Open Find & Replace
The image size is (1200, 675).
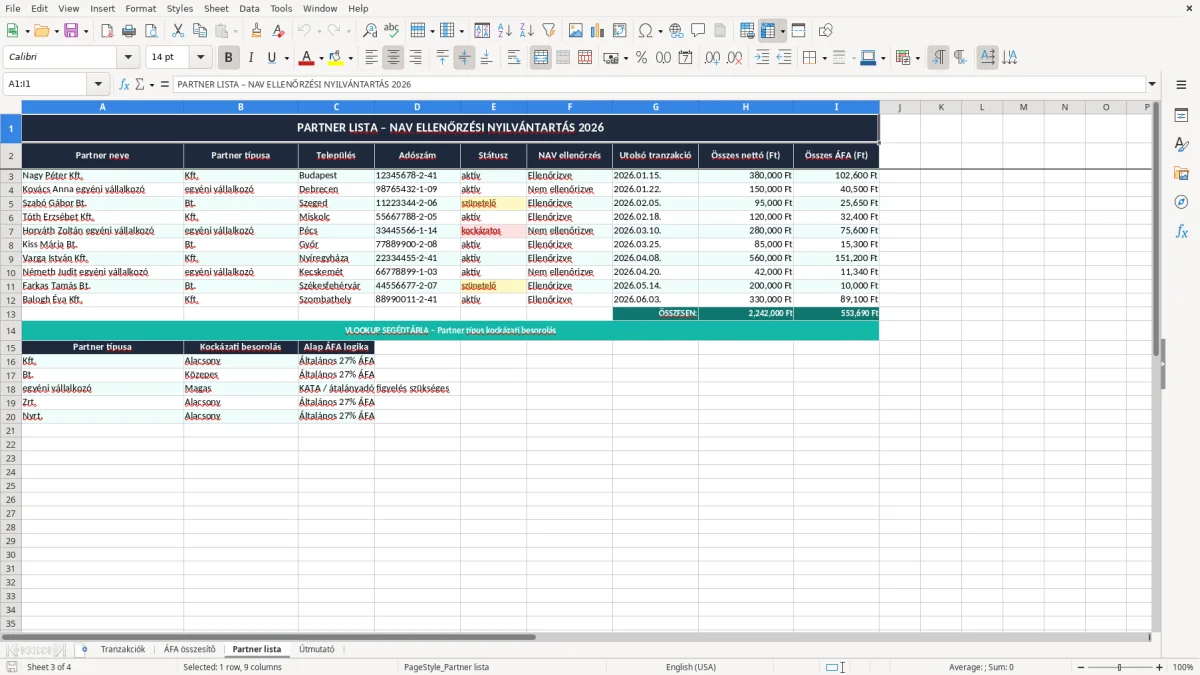point(370,31)
